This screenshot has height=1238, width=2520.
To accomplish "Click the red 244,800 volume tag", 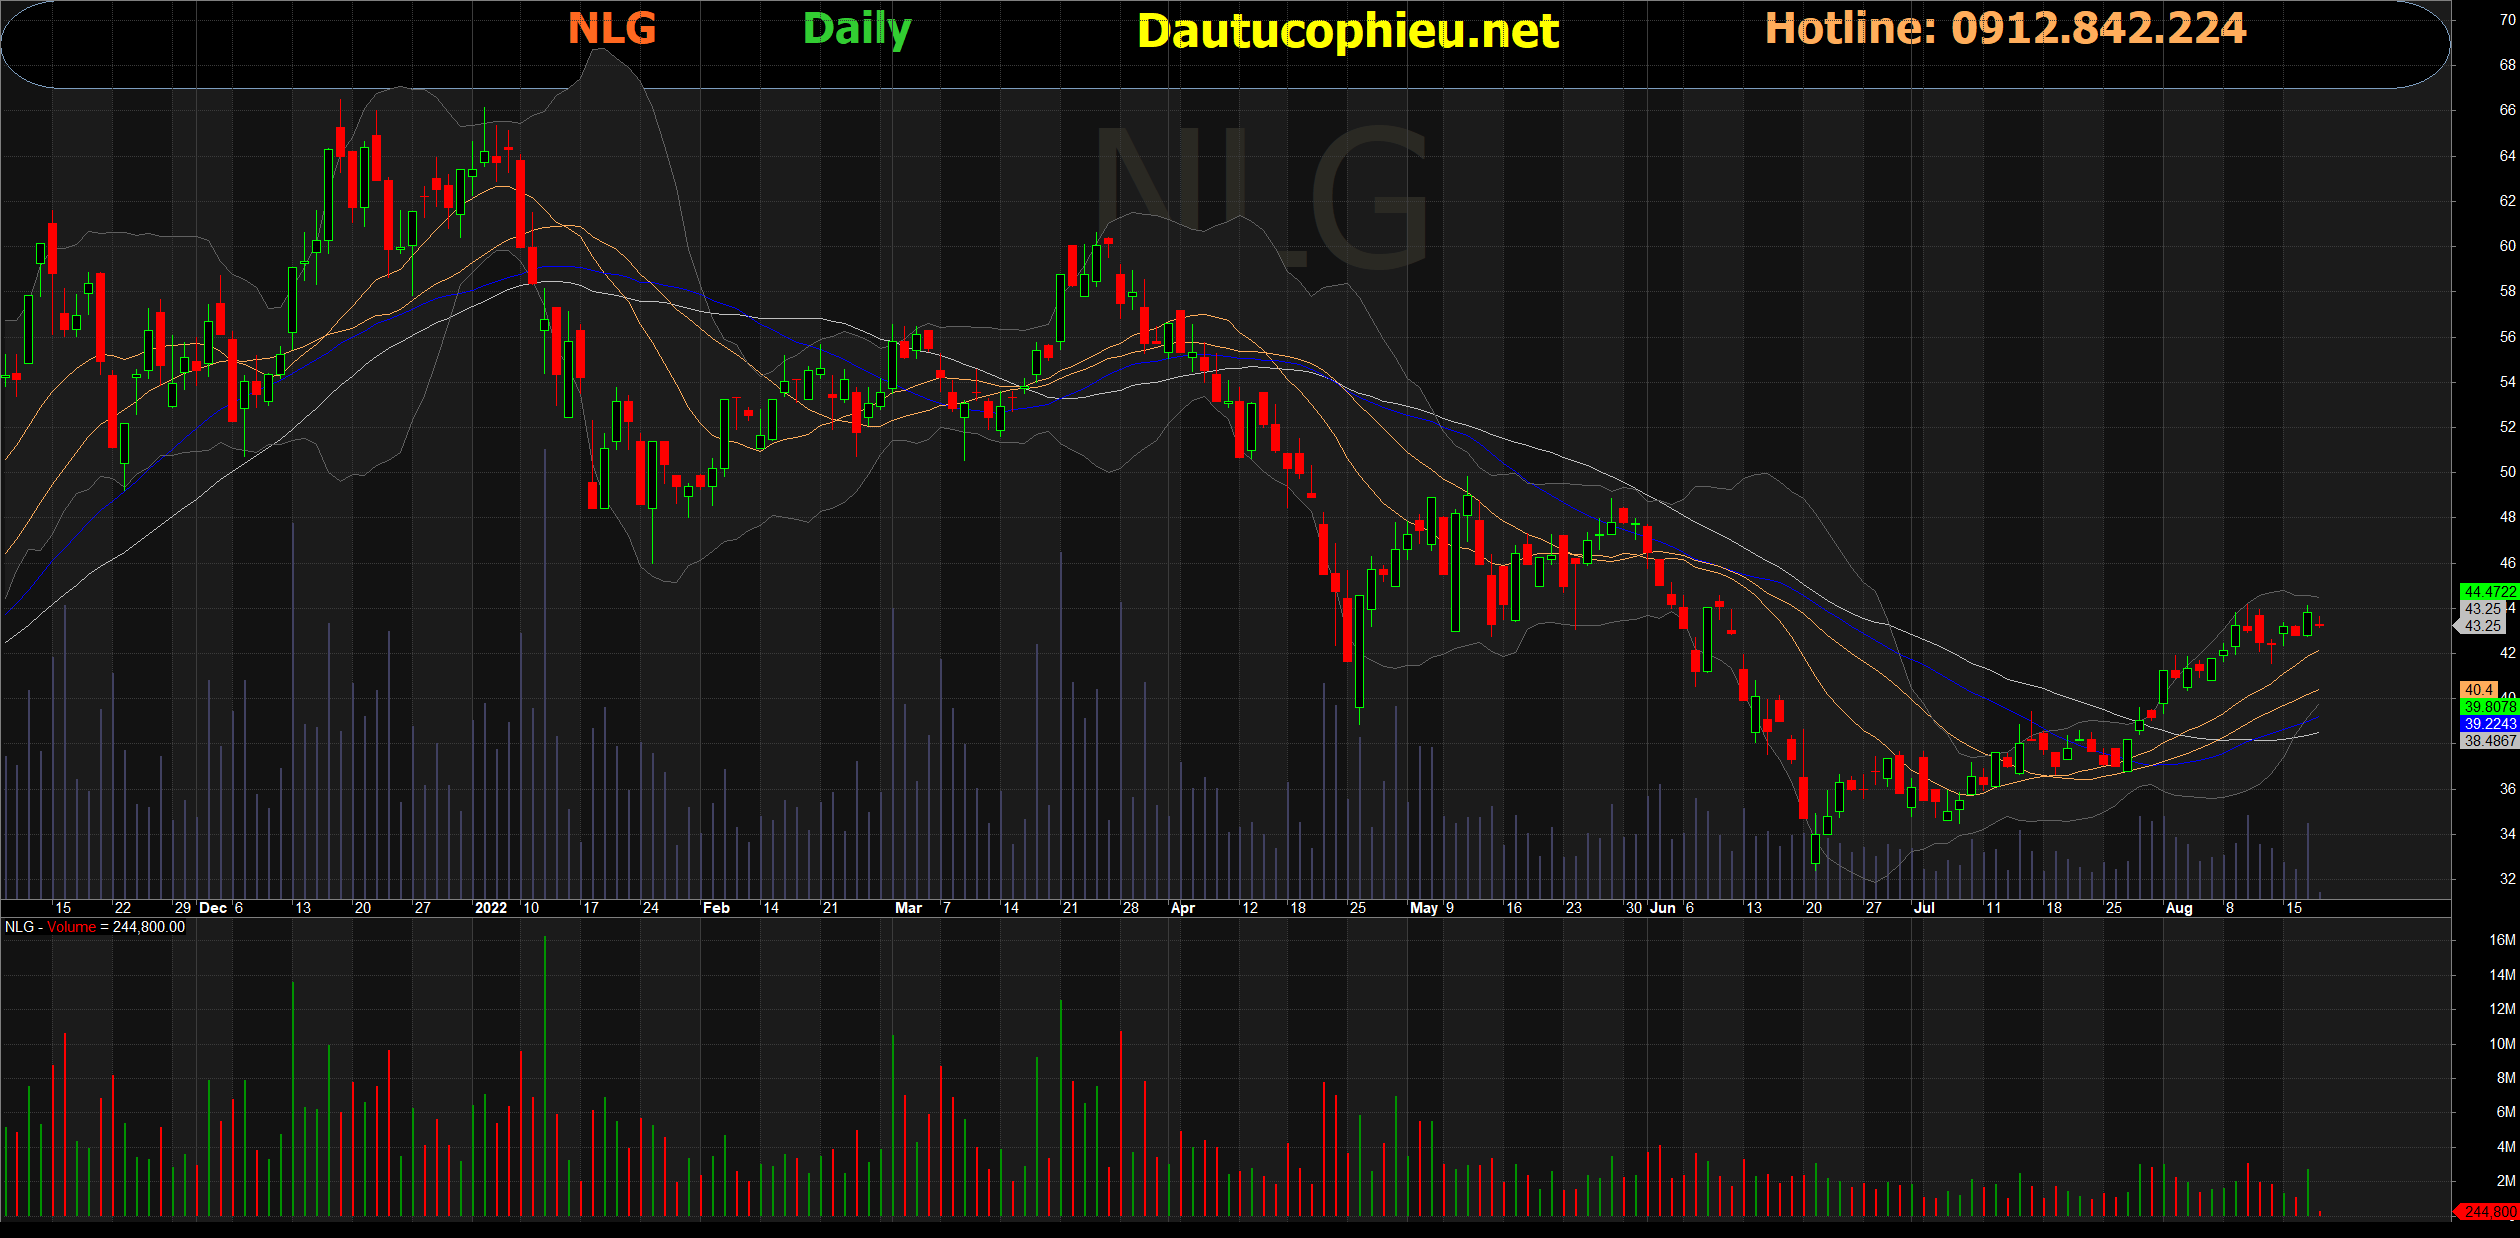I will (2489, 1212).
